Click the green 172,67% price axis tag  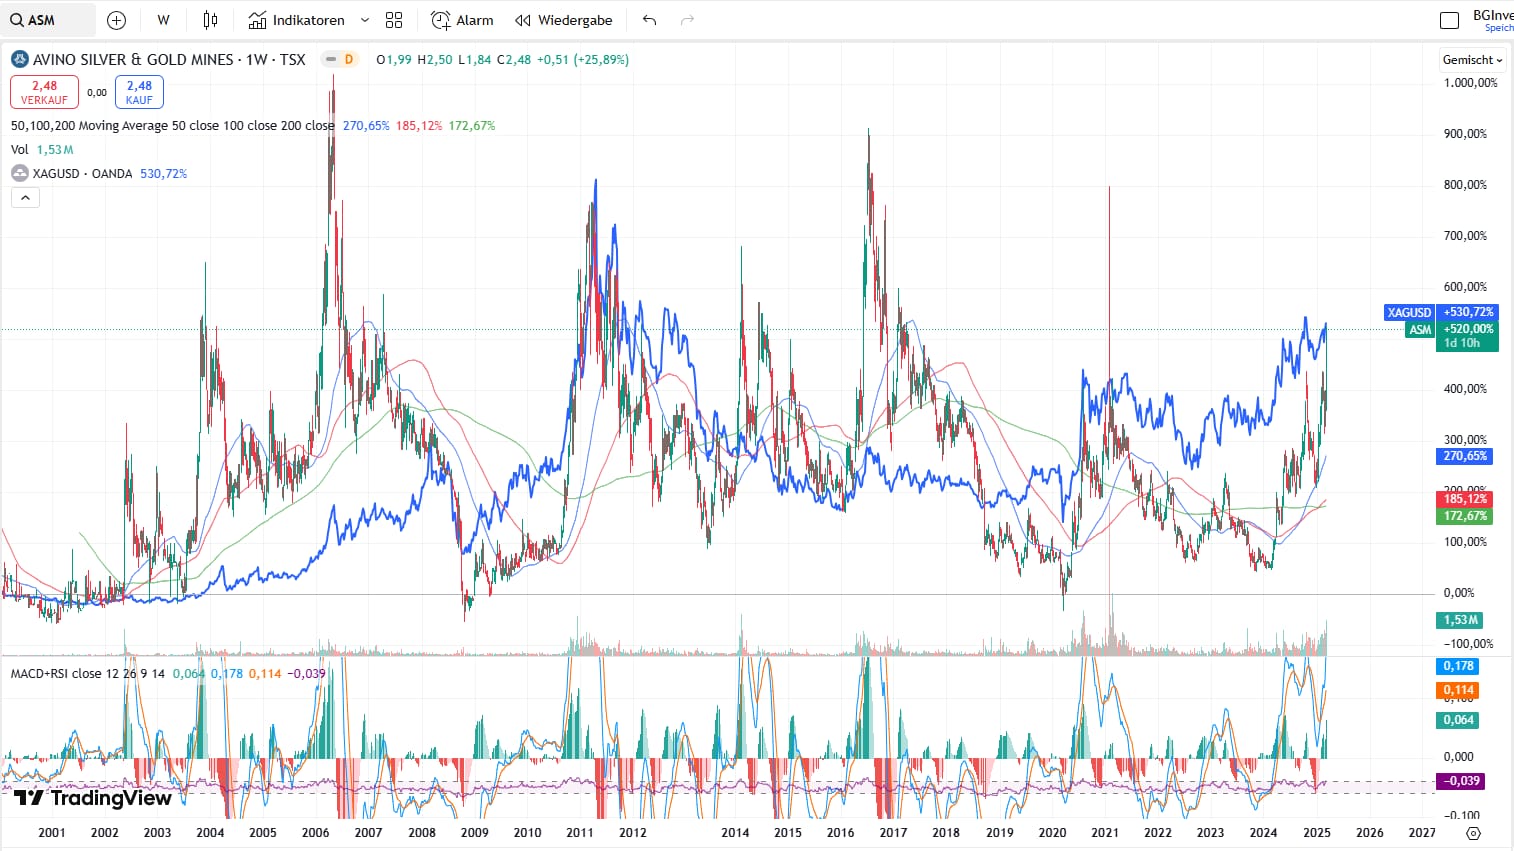[x=1465, y=516]
